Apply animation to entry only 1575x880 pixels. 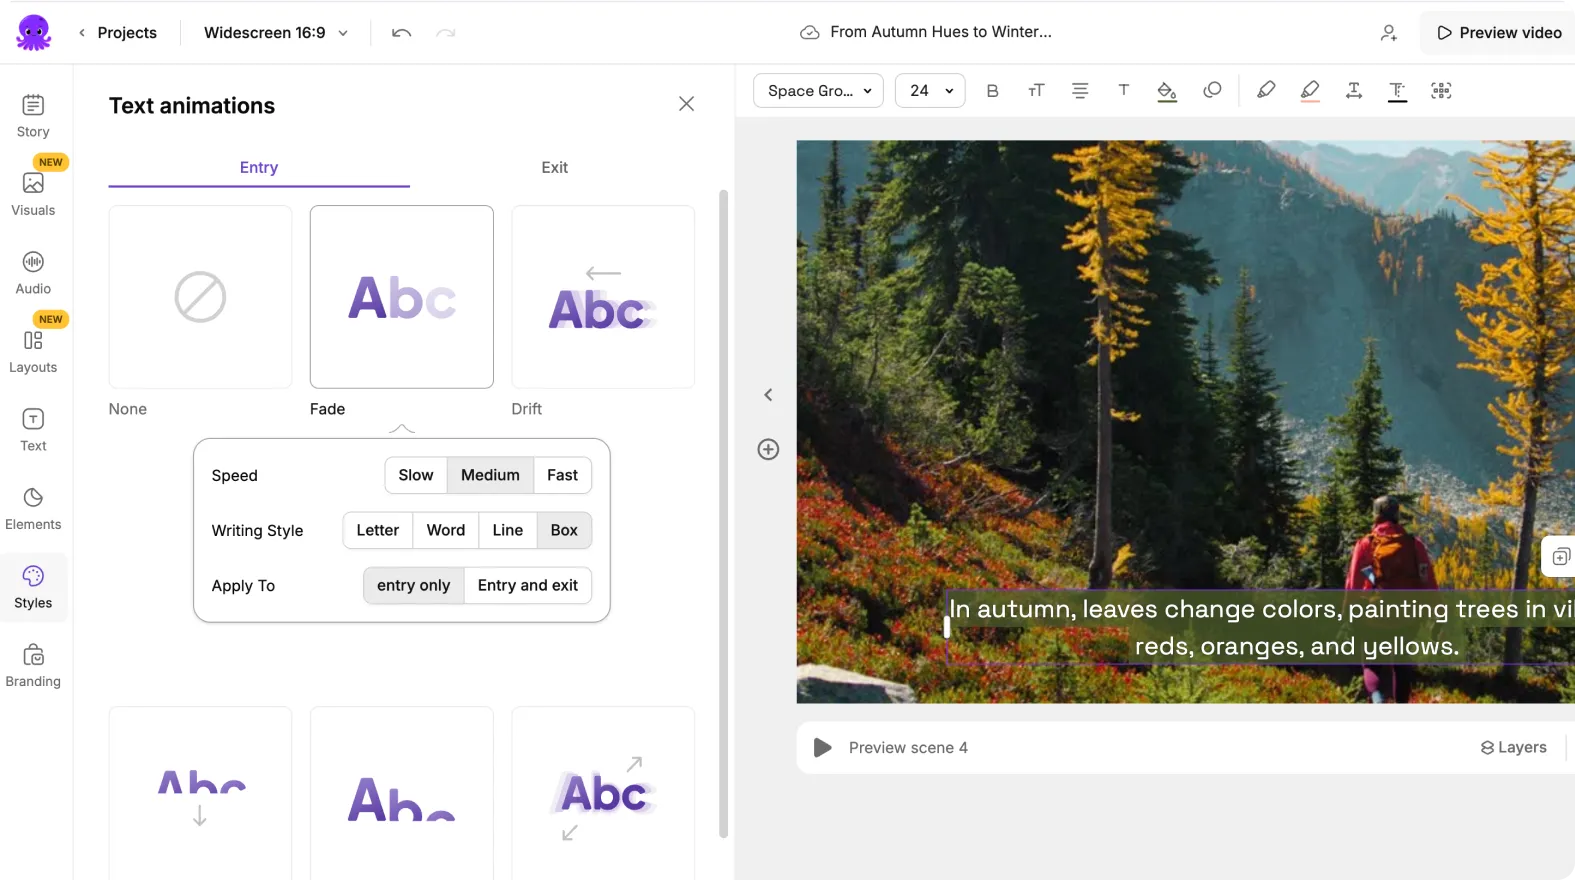pyautogui.click(x=414, y=585)
